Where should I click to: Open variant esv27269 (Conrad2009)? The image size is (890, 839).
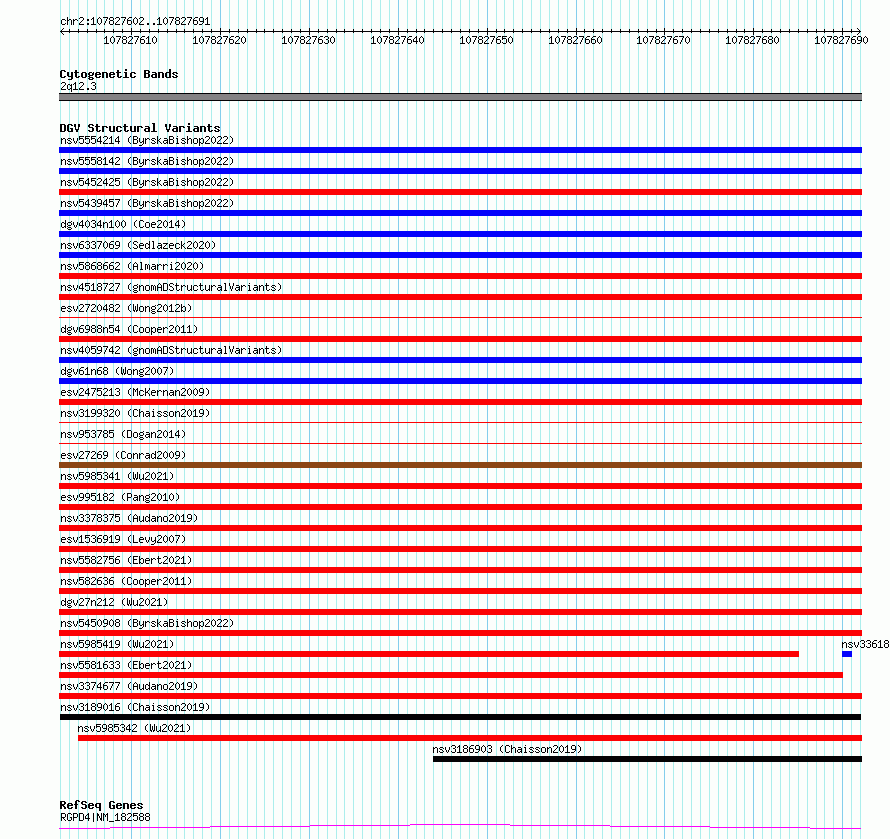coord(123,455)
